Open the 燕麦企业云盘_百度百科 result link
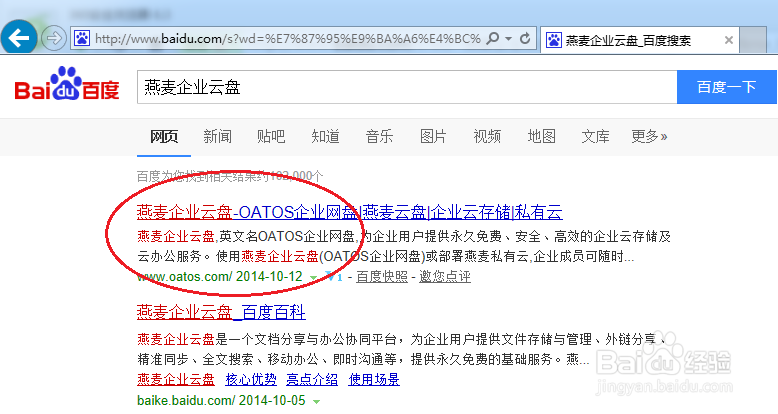Screen dimensions: 778x414 (221, 312)
